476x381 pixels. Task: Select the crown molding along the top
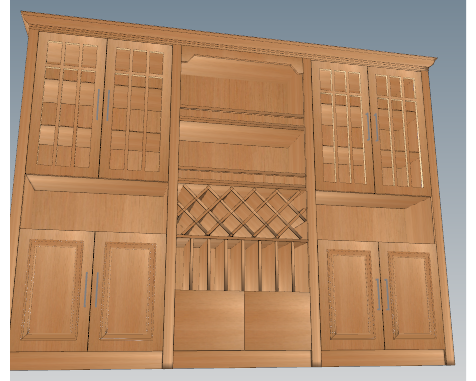pos(230,38)
